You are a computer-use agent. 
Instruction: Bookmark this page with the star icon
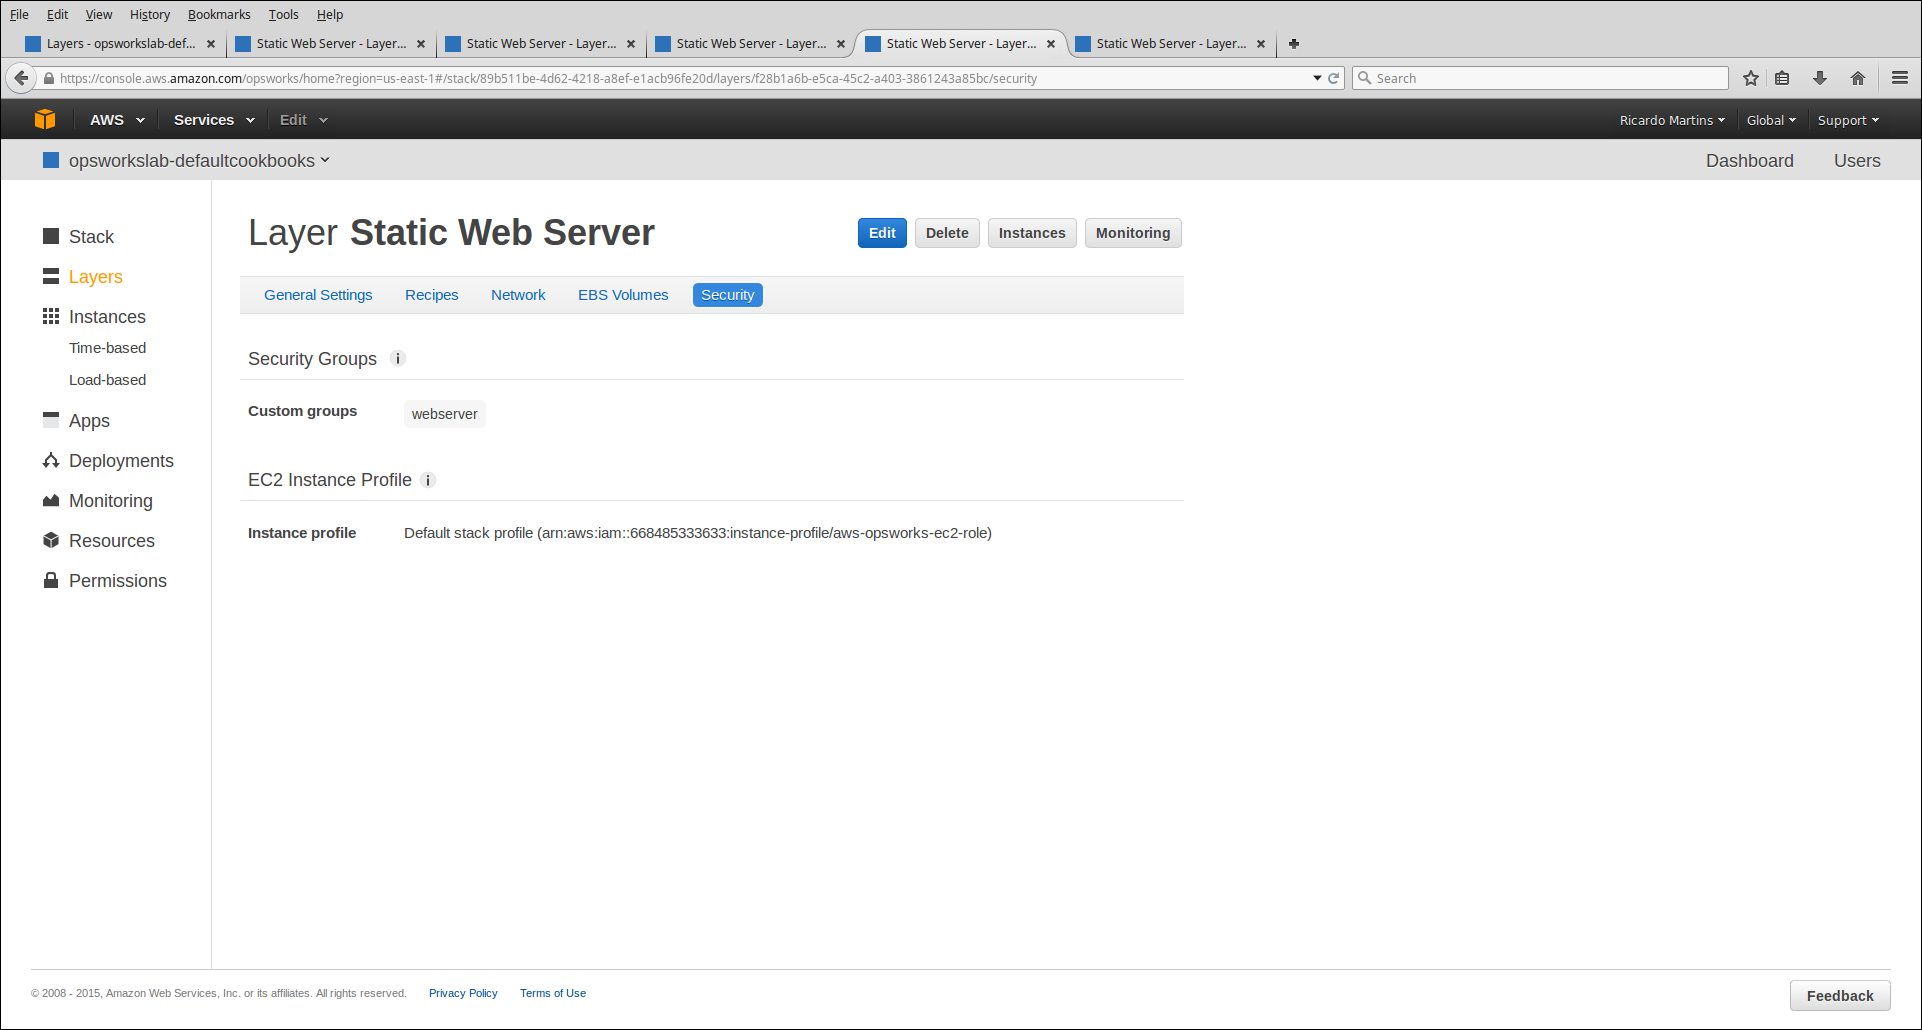point(1750,78)
